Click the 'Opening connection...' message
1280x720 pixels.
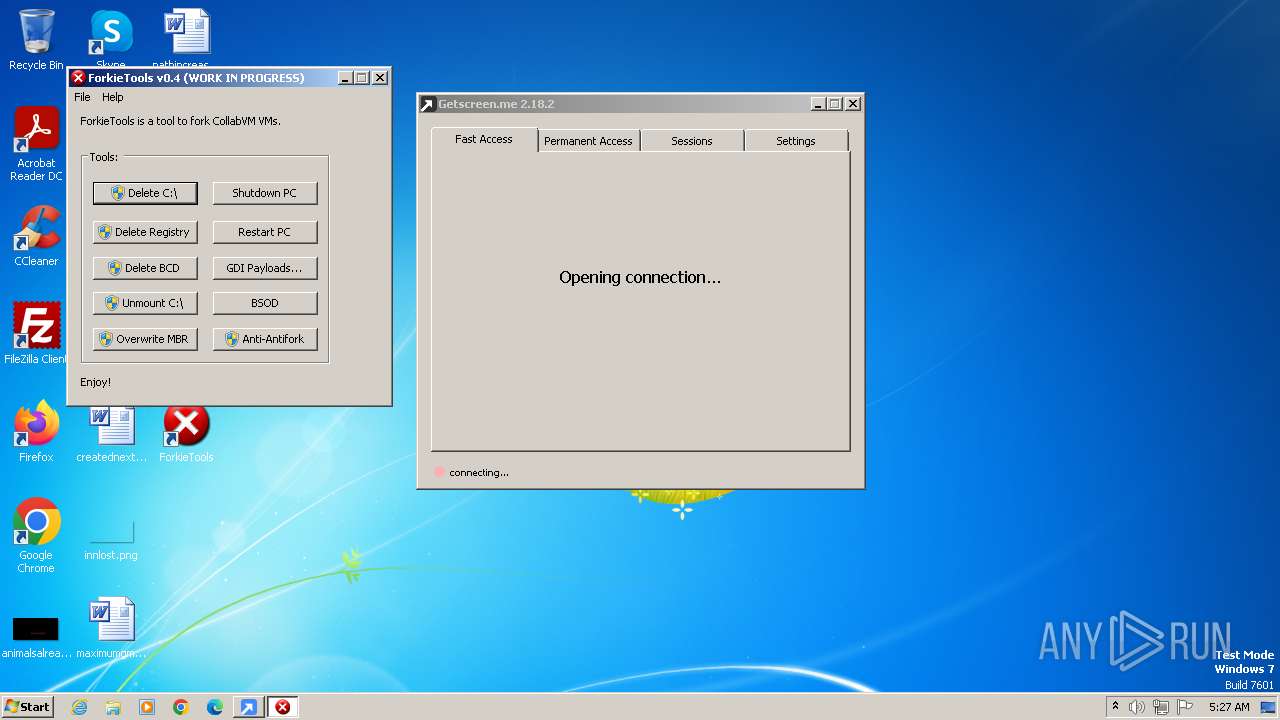(640, 278)
